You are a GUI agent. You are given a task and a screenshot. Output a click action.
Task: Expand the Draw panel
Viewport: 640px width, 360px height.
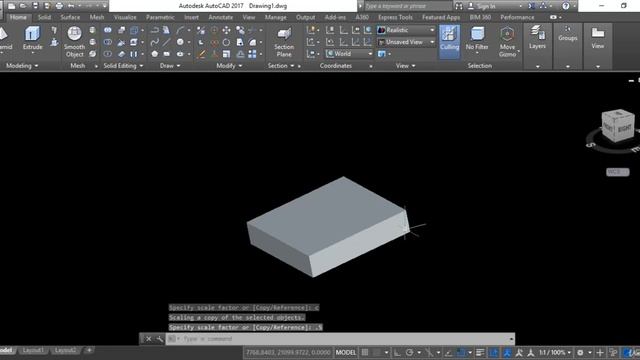point(170,66)
